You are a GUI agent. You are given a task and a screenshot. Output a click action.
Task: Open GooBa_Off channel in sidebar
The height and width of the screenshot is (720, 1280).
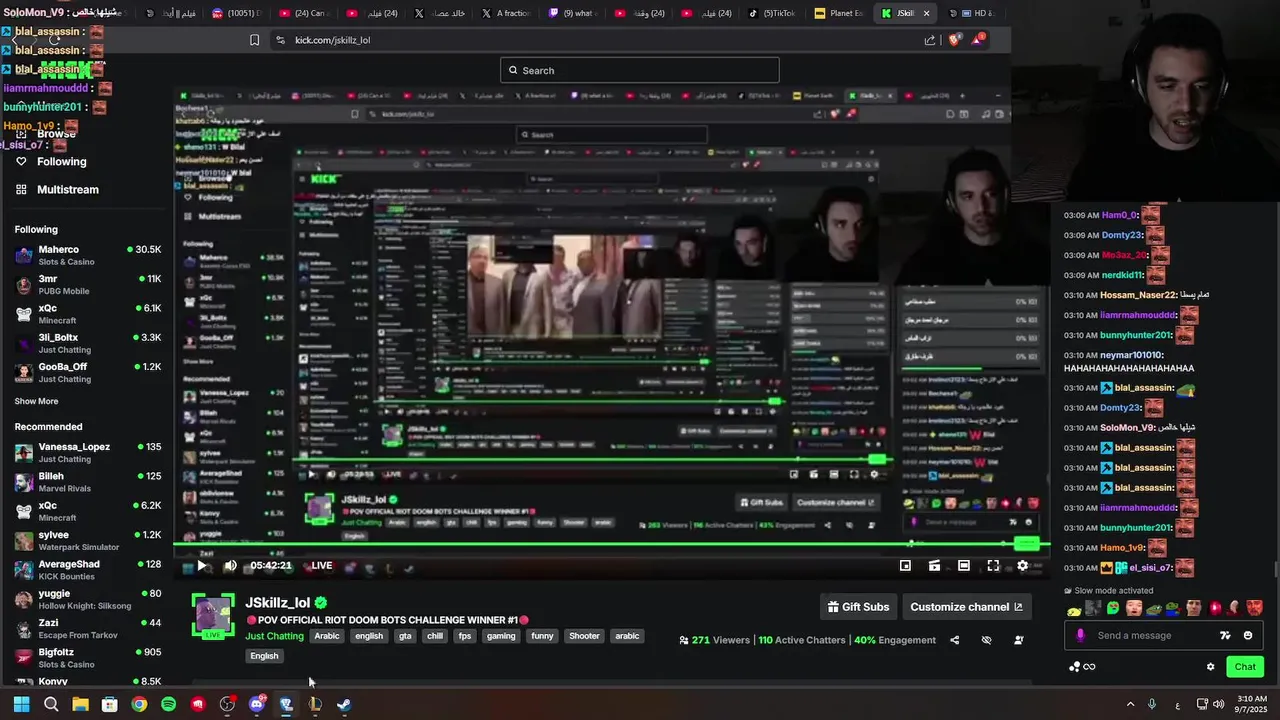tap(87, 372)
